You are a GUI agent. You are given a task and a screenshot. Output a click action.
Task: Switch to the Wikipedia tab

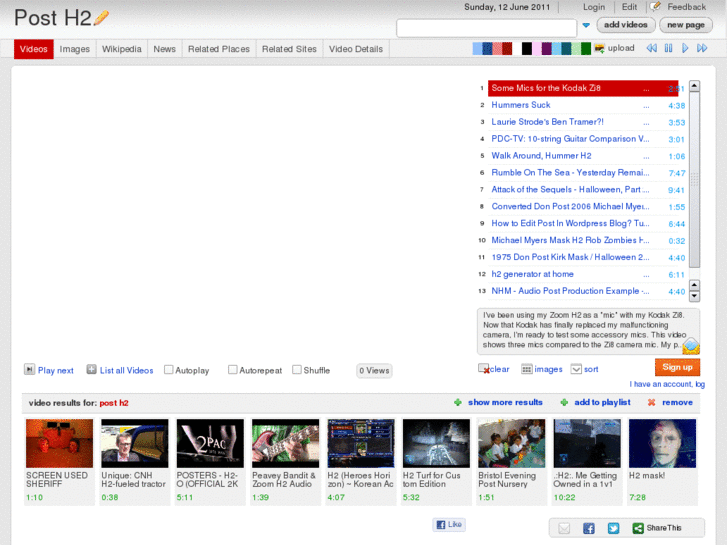tap(121, 49)
